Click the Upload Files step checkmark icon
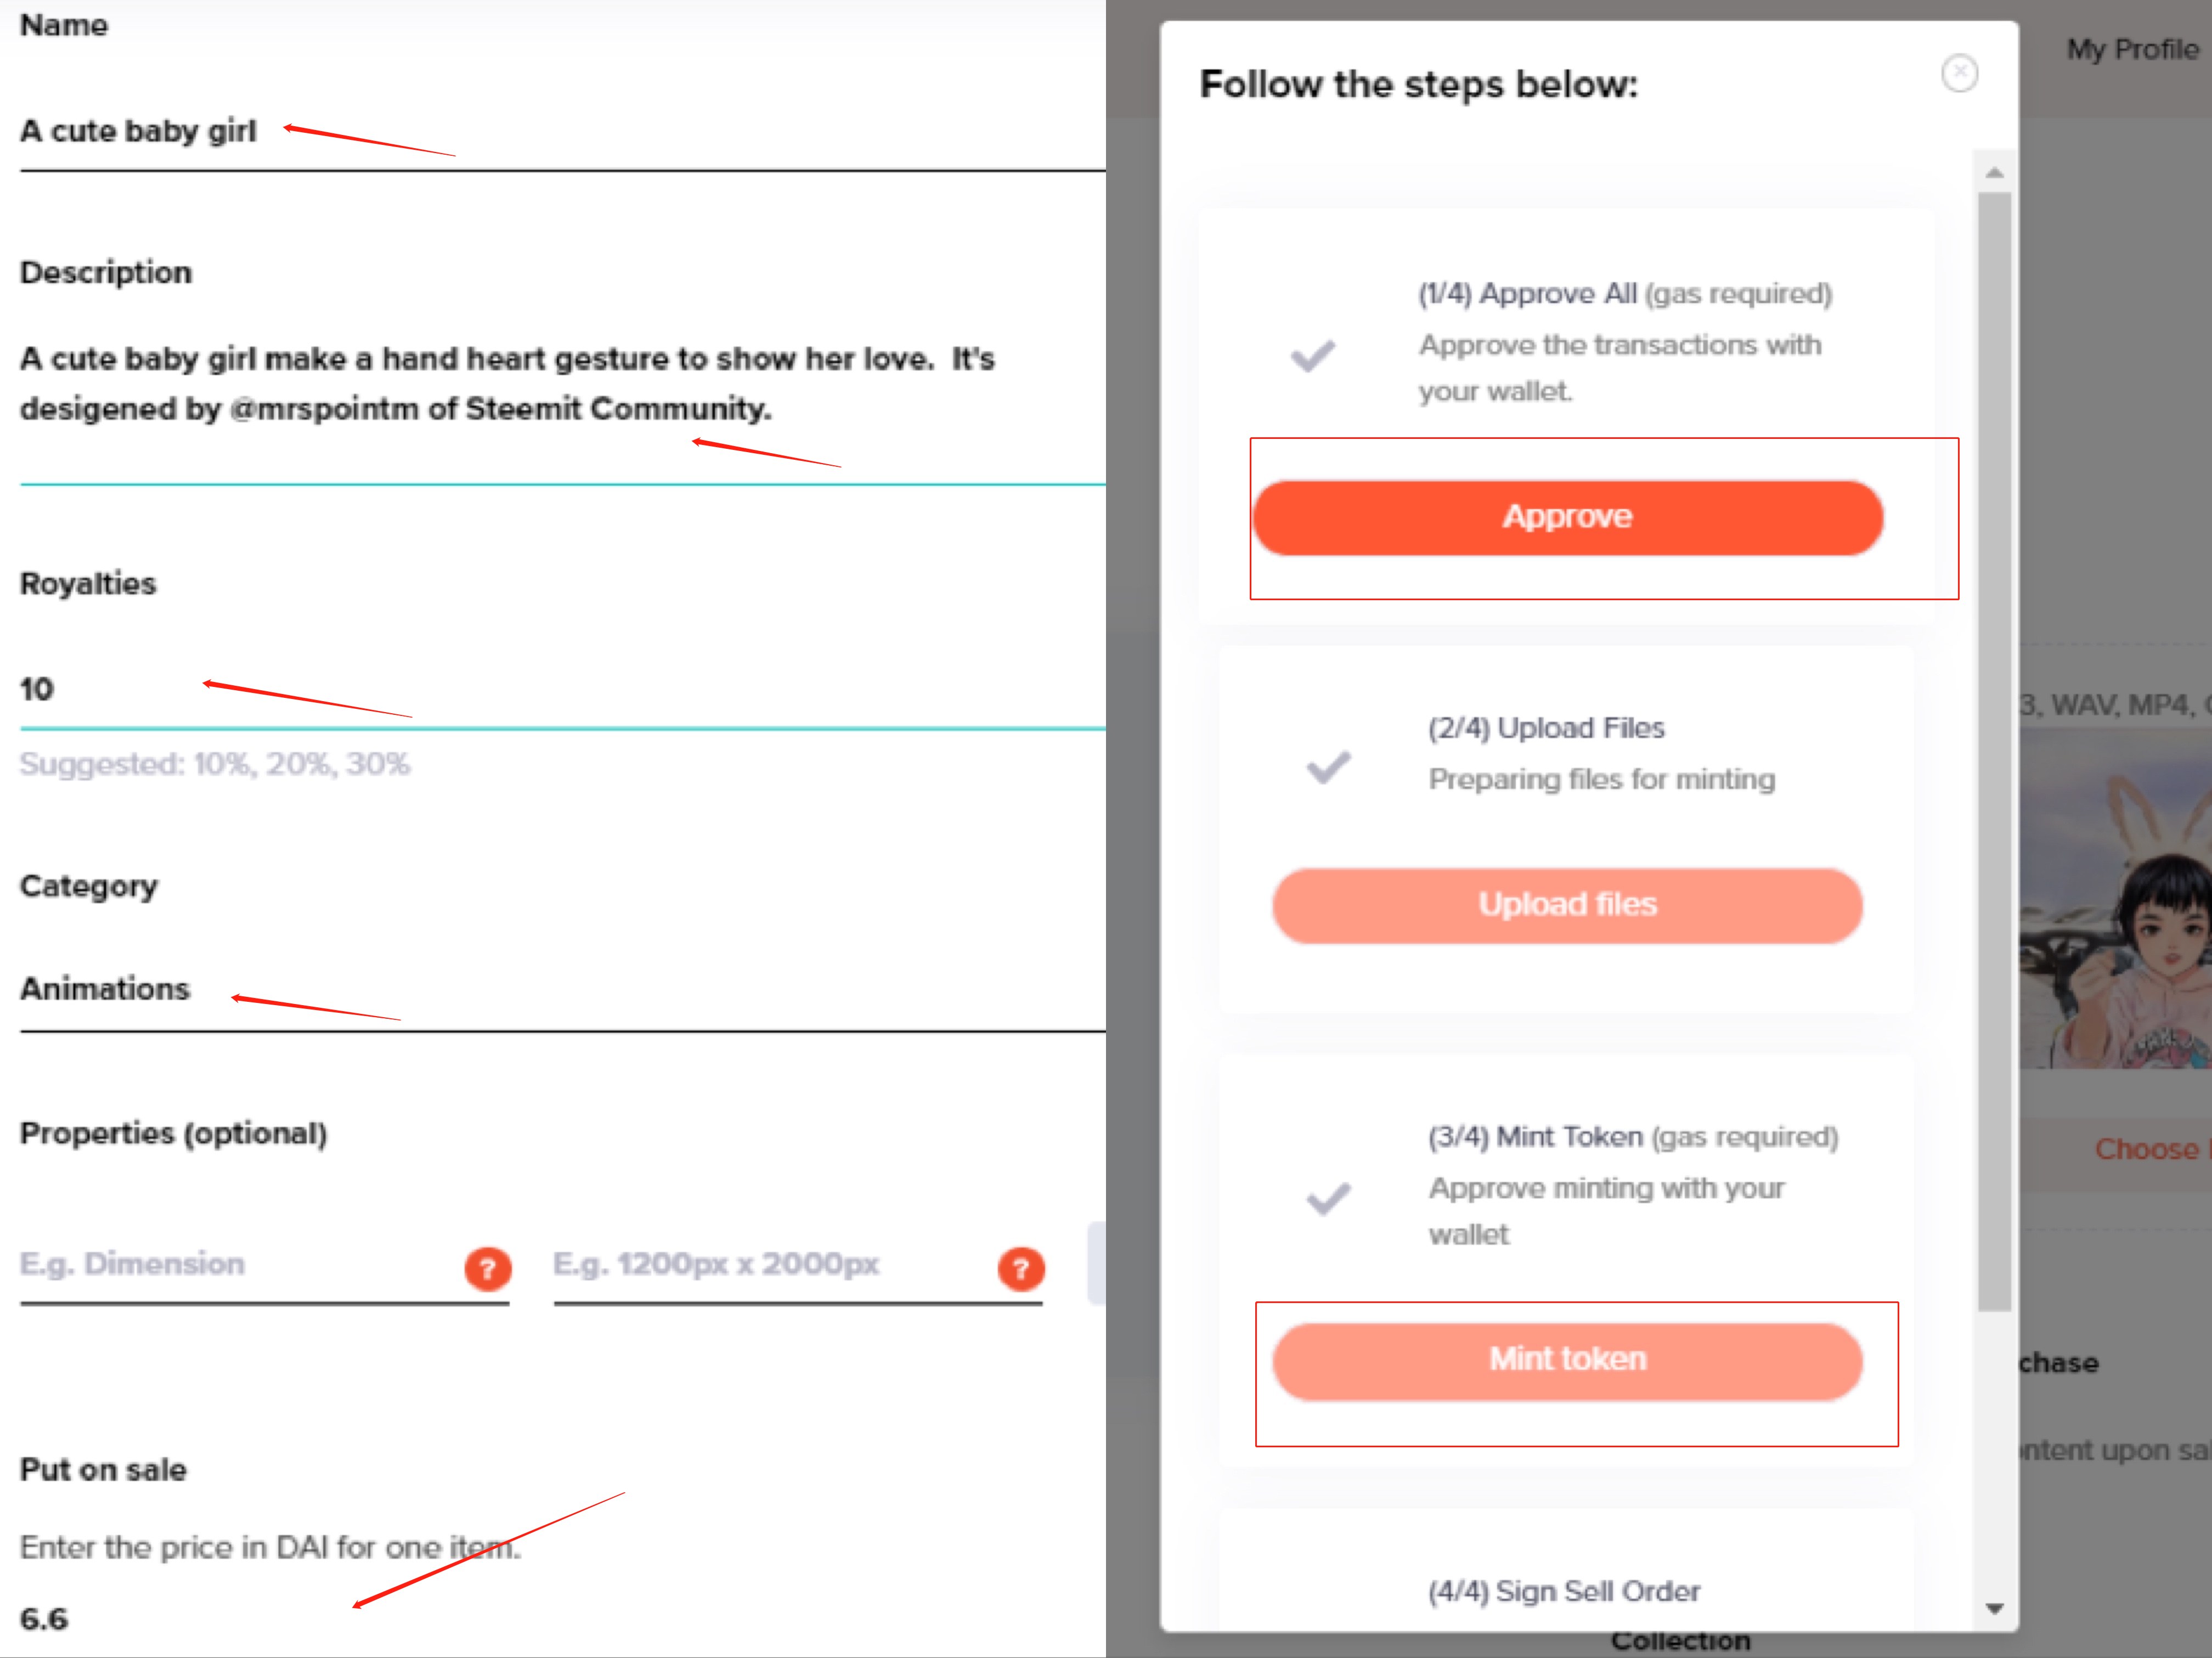The image size is (2212, 1658). [x=1328, y=767]
